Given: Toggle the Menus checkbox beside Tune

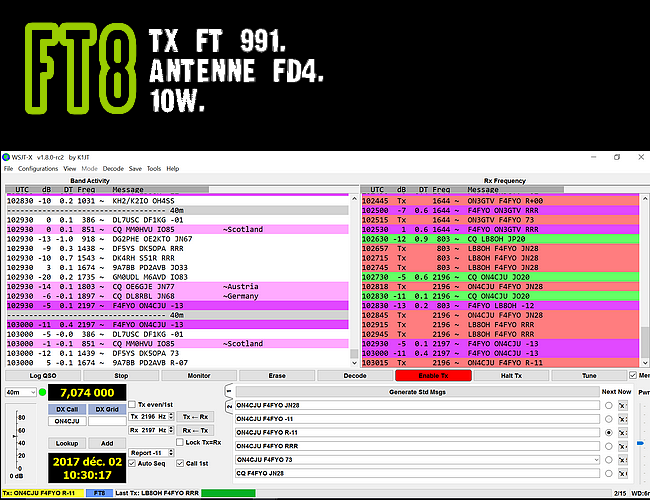Looking at the screenshot, I should click(x=633, y=375).
